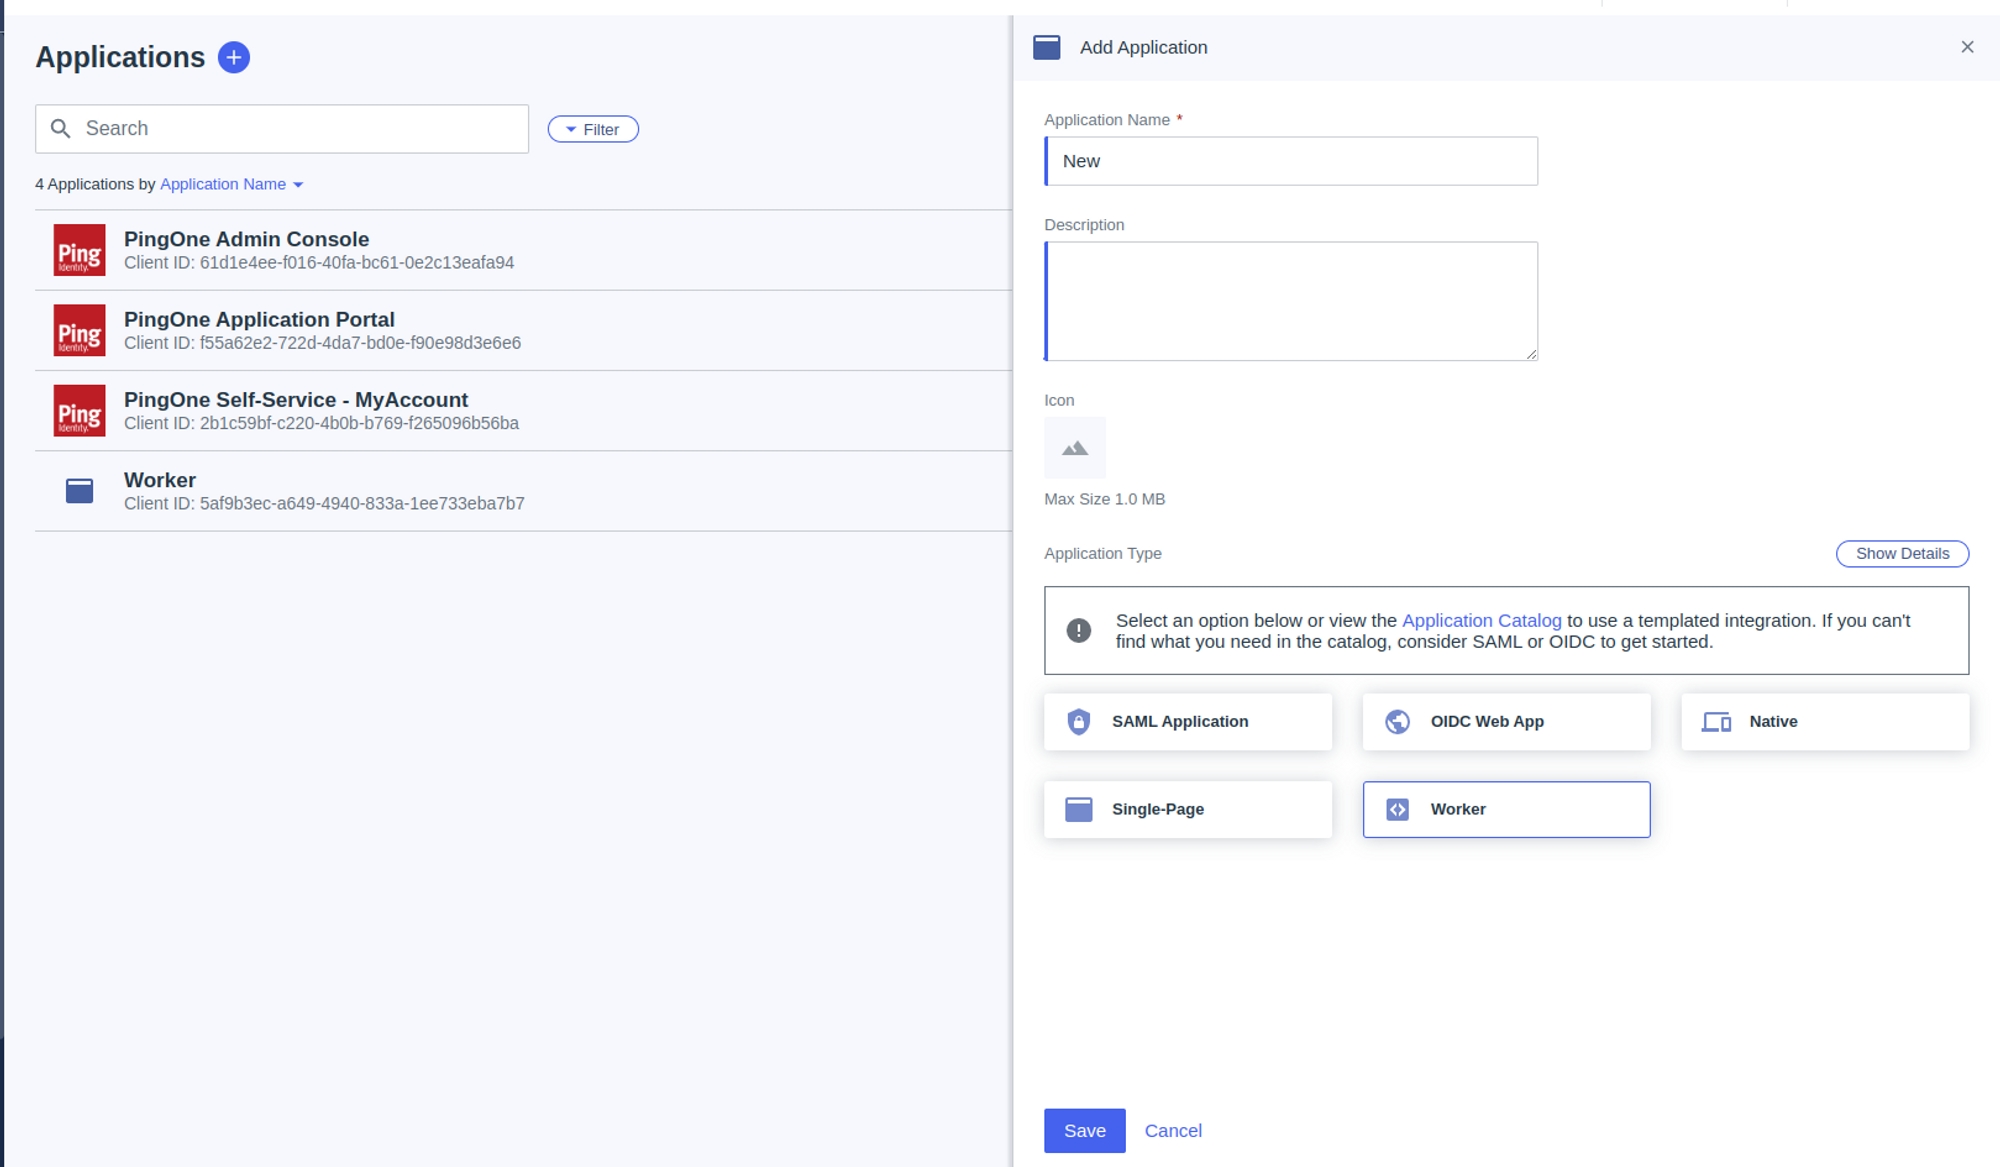The image size is (2000, 1167).
Task: Click the PingOne Admin Console Ping logo
Action: point(79,250)
